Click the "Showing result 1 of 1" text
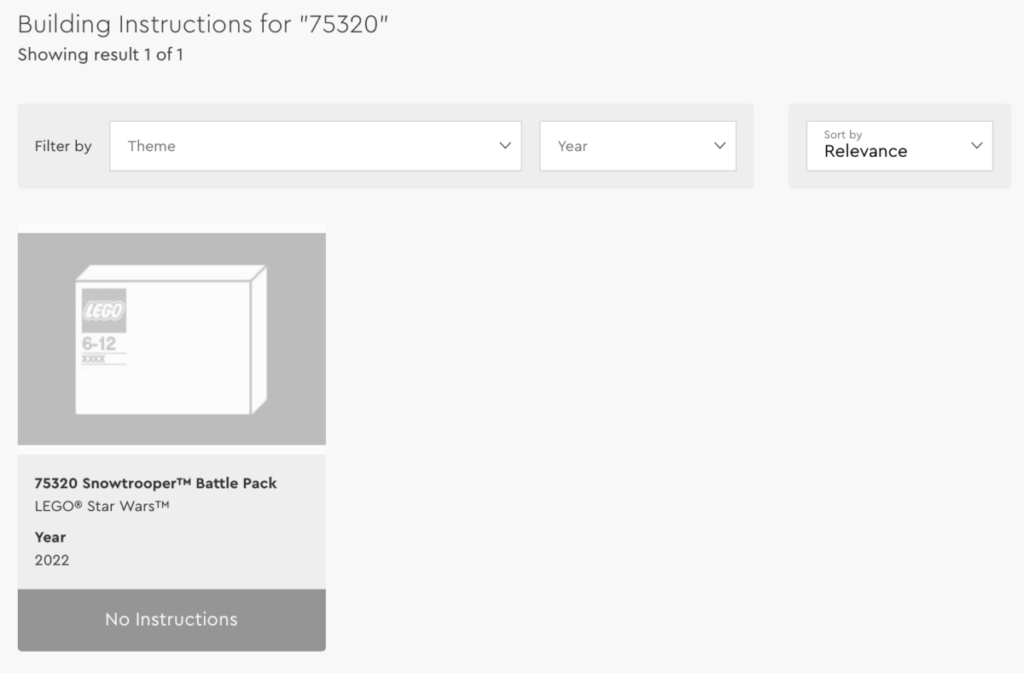This screenshot has width=1024, height=673. click(x=100, y=55)
